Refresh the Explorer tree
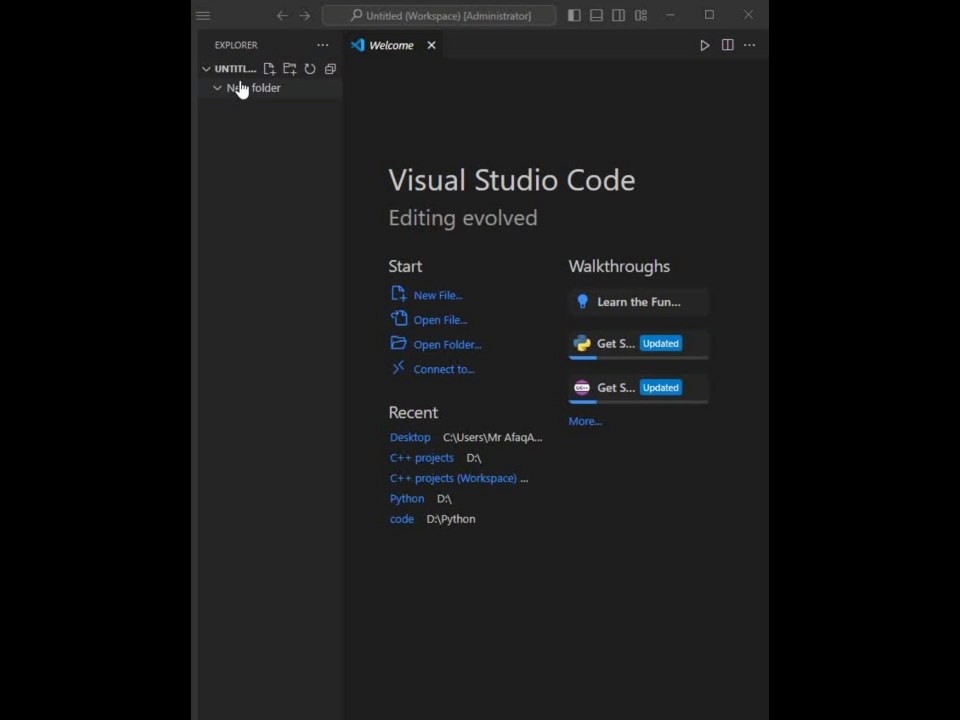The width and height of the screenshot is (960, 720). [x=310, y=69]
